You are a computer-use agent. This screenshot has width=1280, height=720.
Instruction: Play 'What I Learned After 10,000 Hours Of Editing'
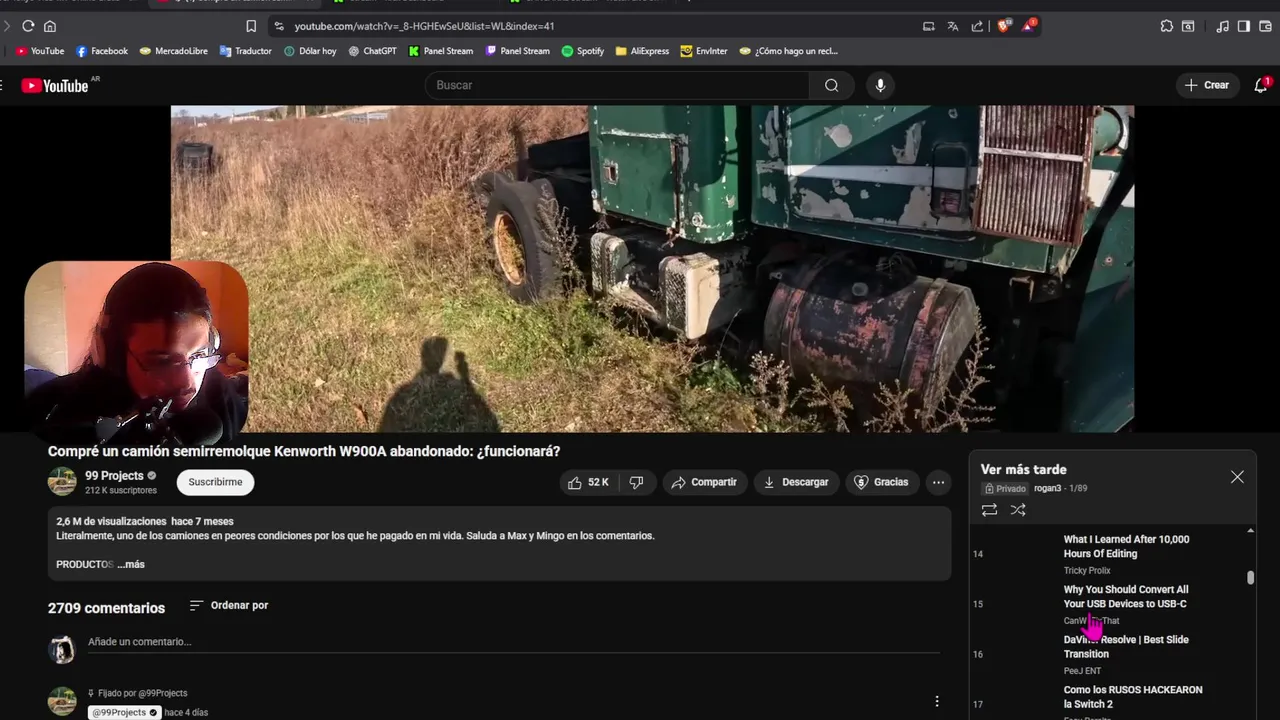pyautogui.click(x=1126, y=546)
